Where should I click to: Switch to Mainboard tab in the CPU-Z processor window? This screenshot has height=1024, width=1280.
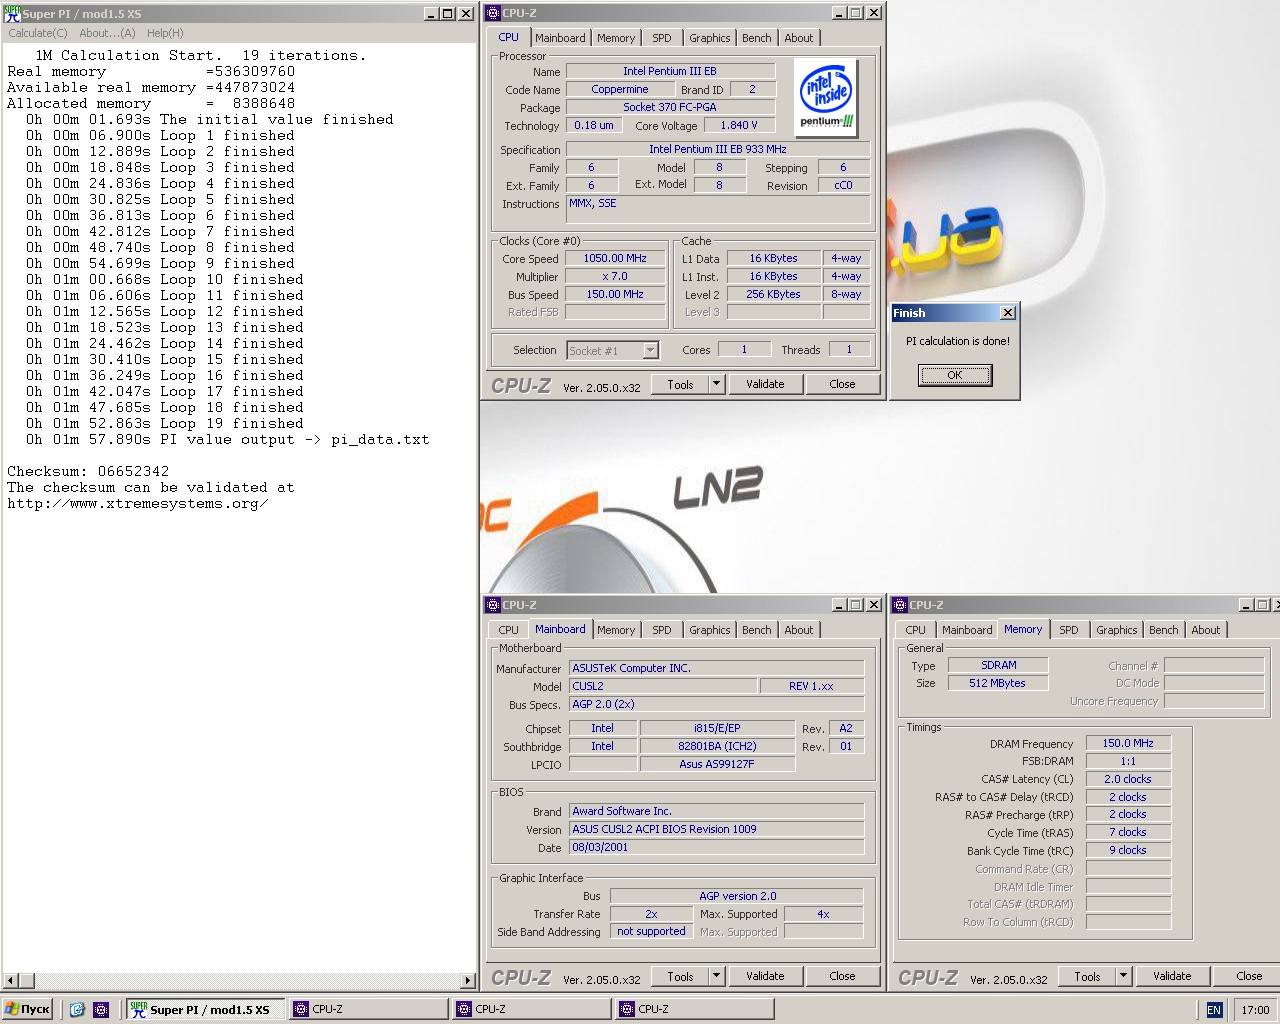tap(560, 38)
